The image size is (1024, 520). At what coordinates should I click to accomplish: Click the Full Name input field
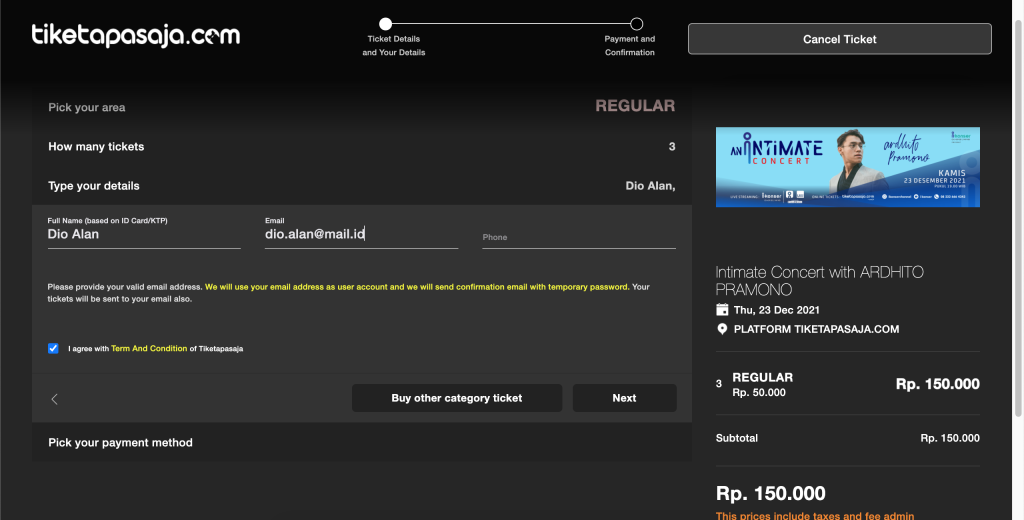(x=144, y=235)
